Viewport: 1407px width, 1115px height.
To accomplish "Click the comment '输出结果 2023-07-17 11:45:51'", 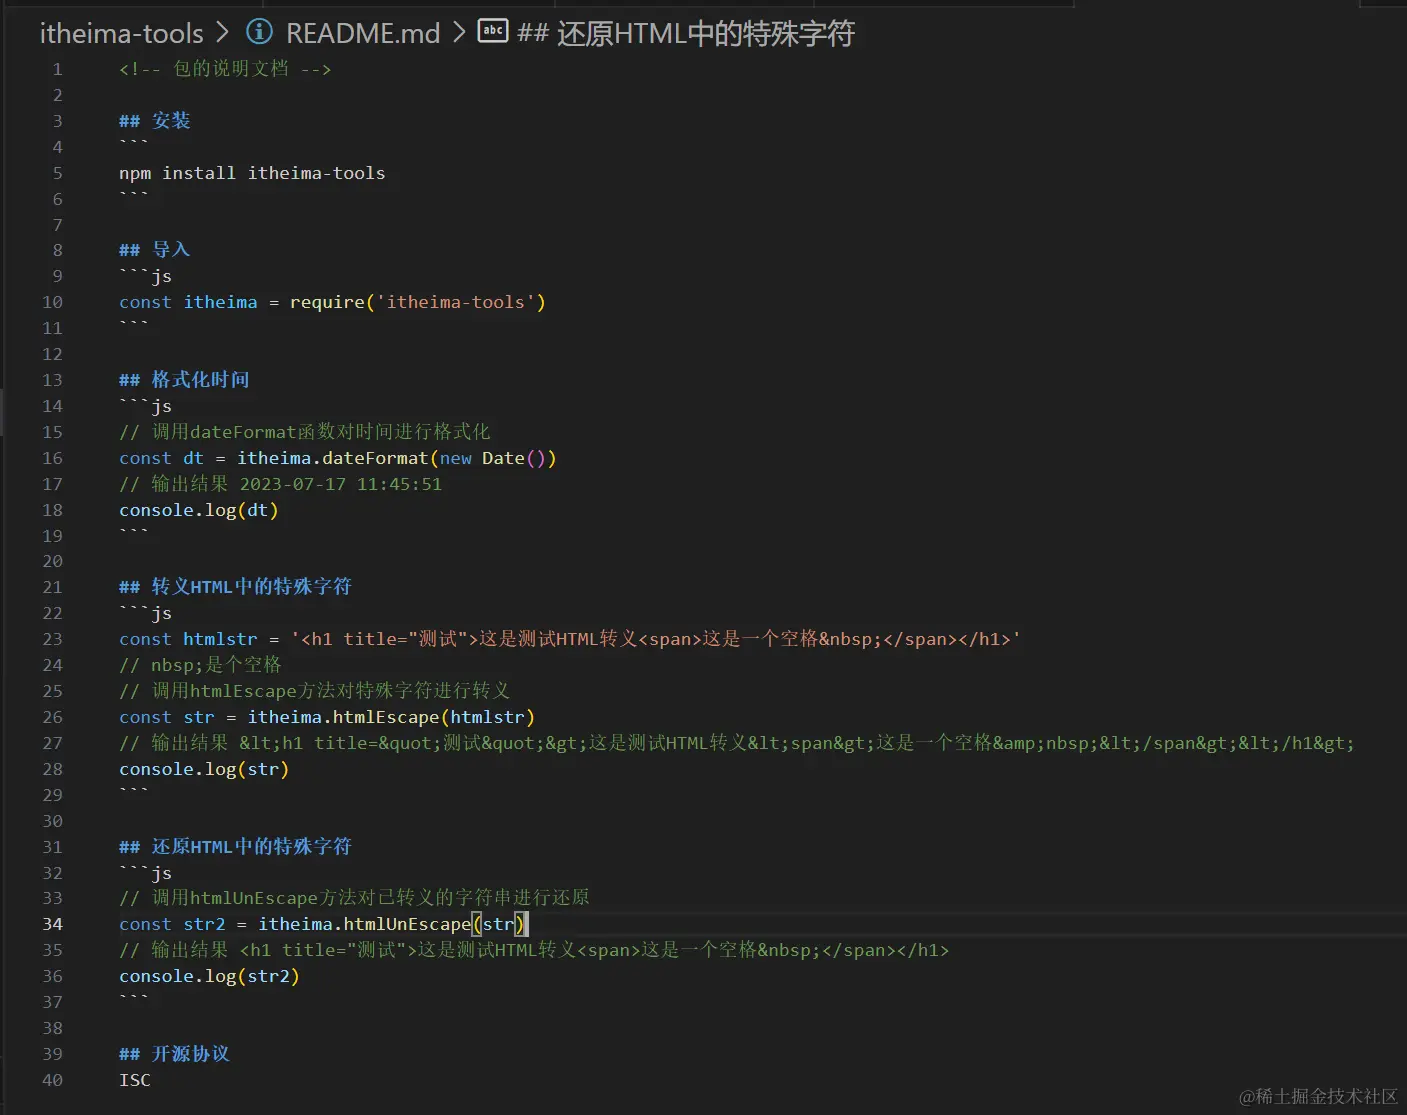I will (280, 484).
